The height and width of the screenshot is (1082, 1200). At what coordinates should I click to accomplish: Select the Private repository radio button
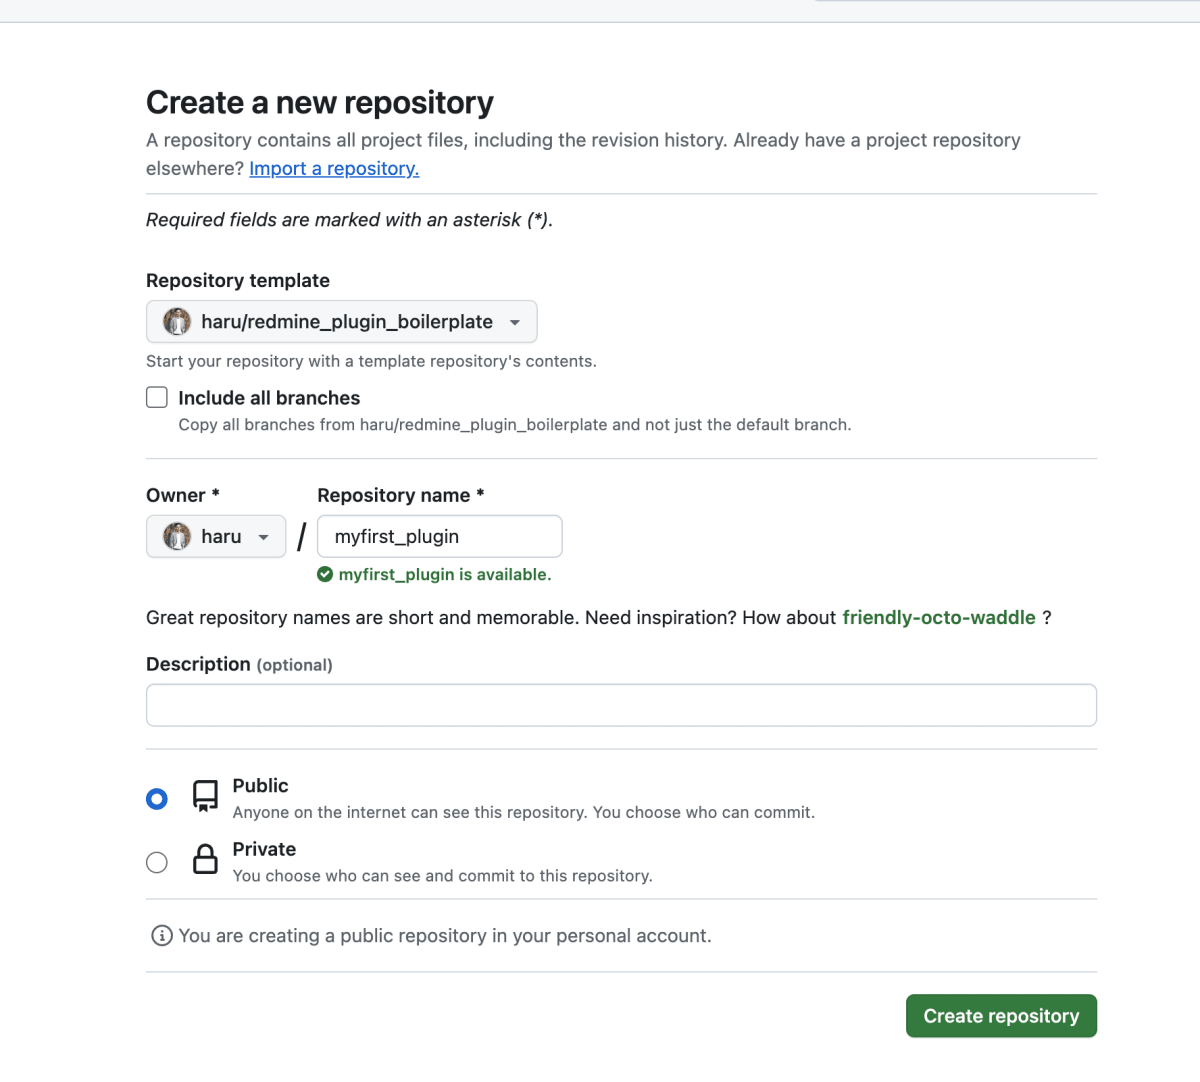(157, 862)
